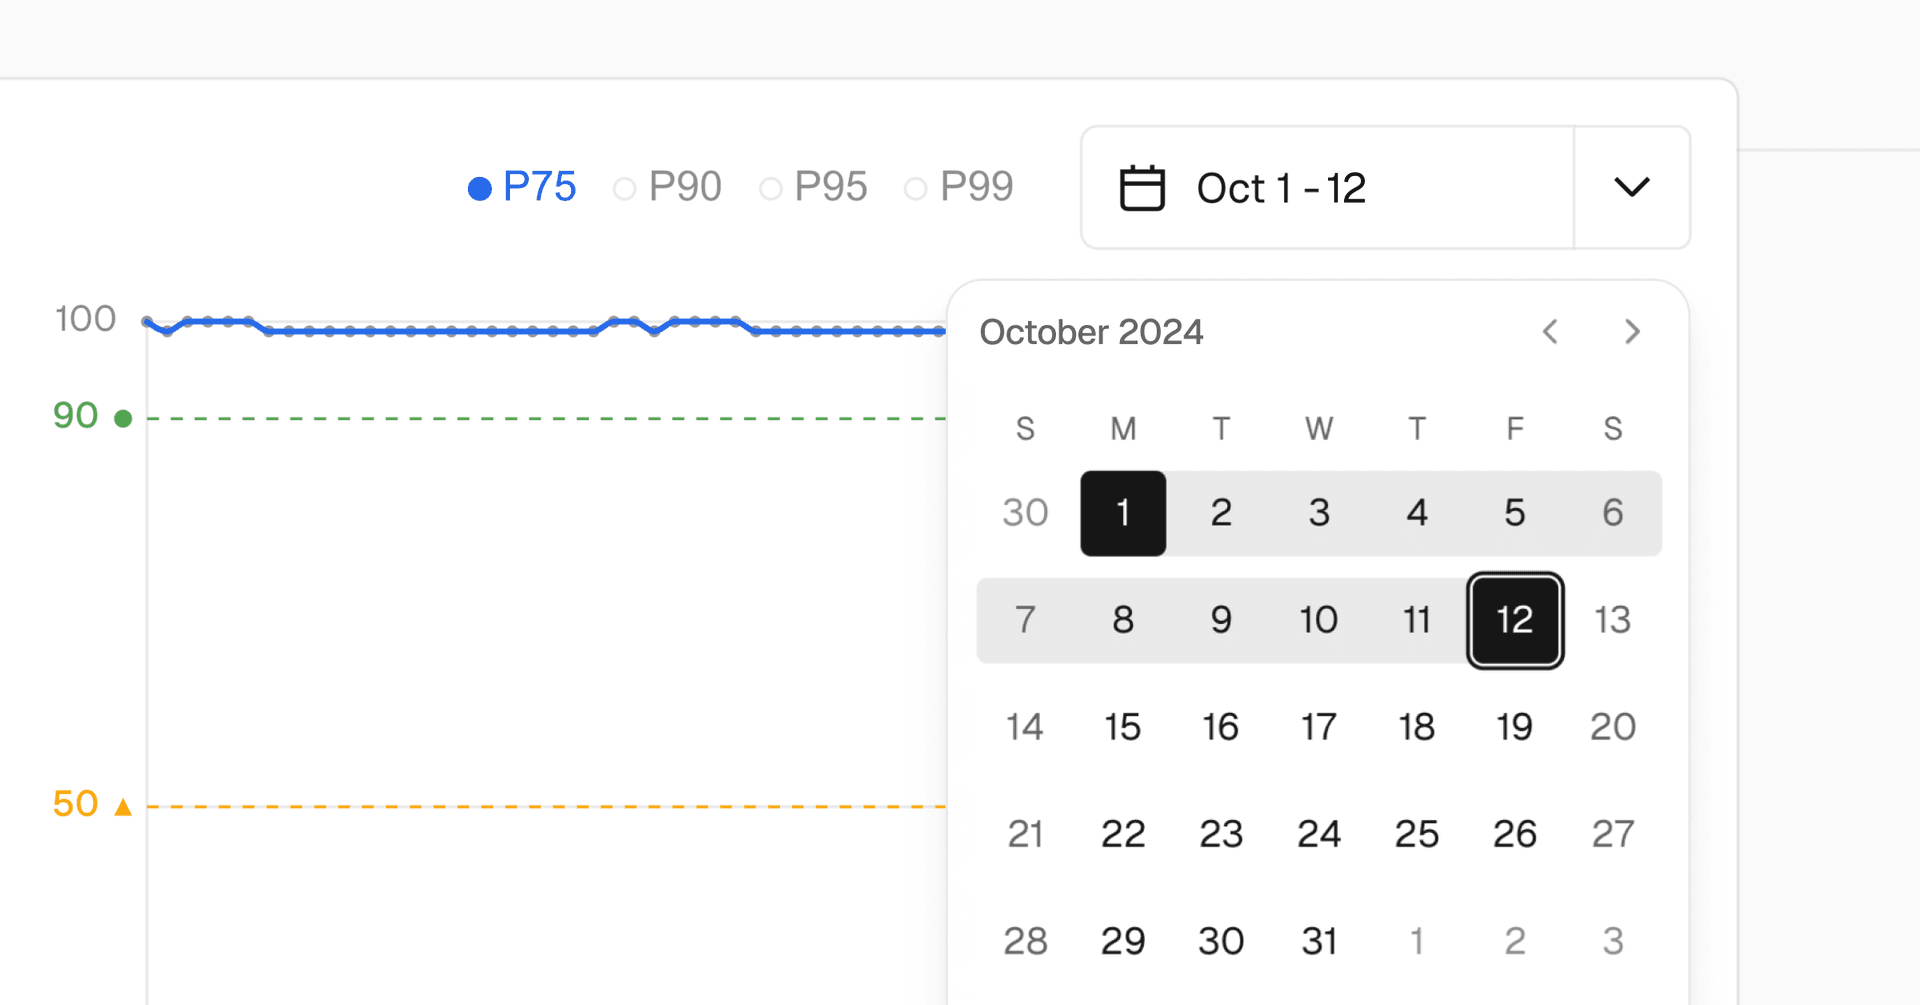Click the orange 50 threshold triangle marker

click(x=123, y=807)
